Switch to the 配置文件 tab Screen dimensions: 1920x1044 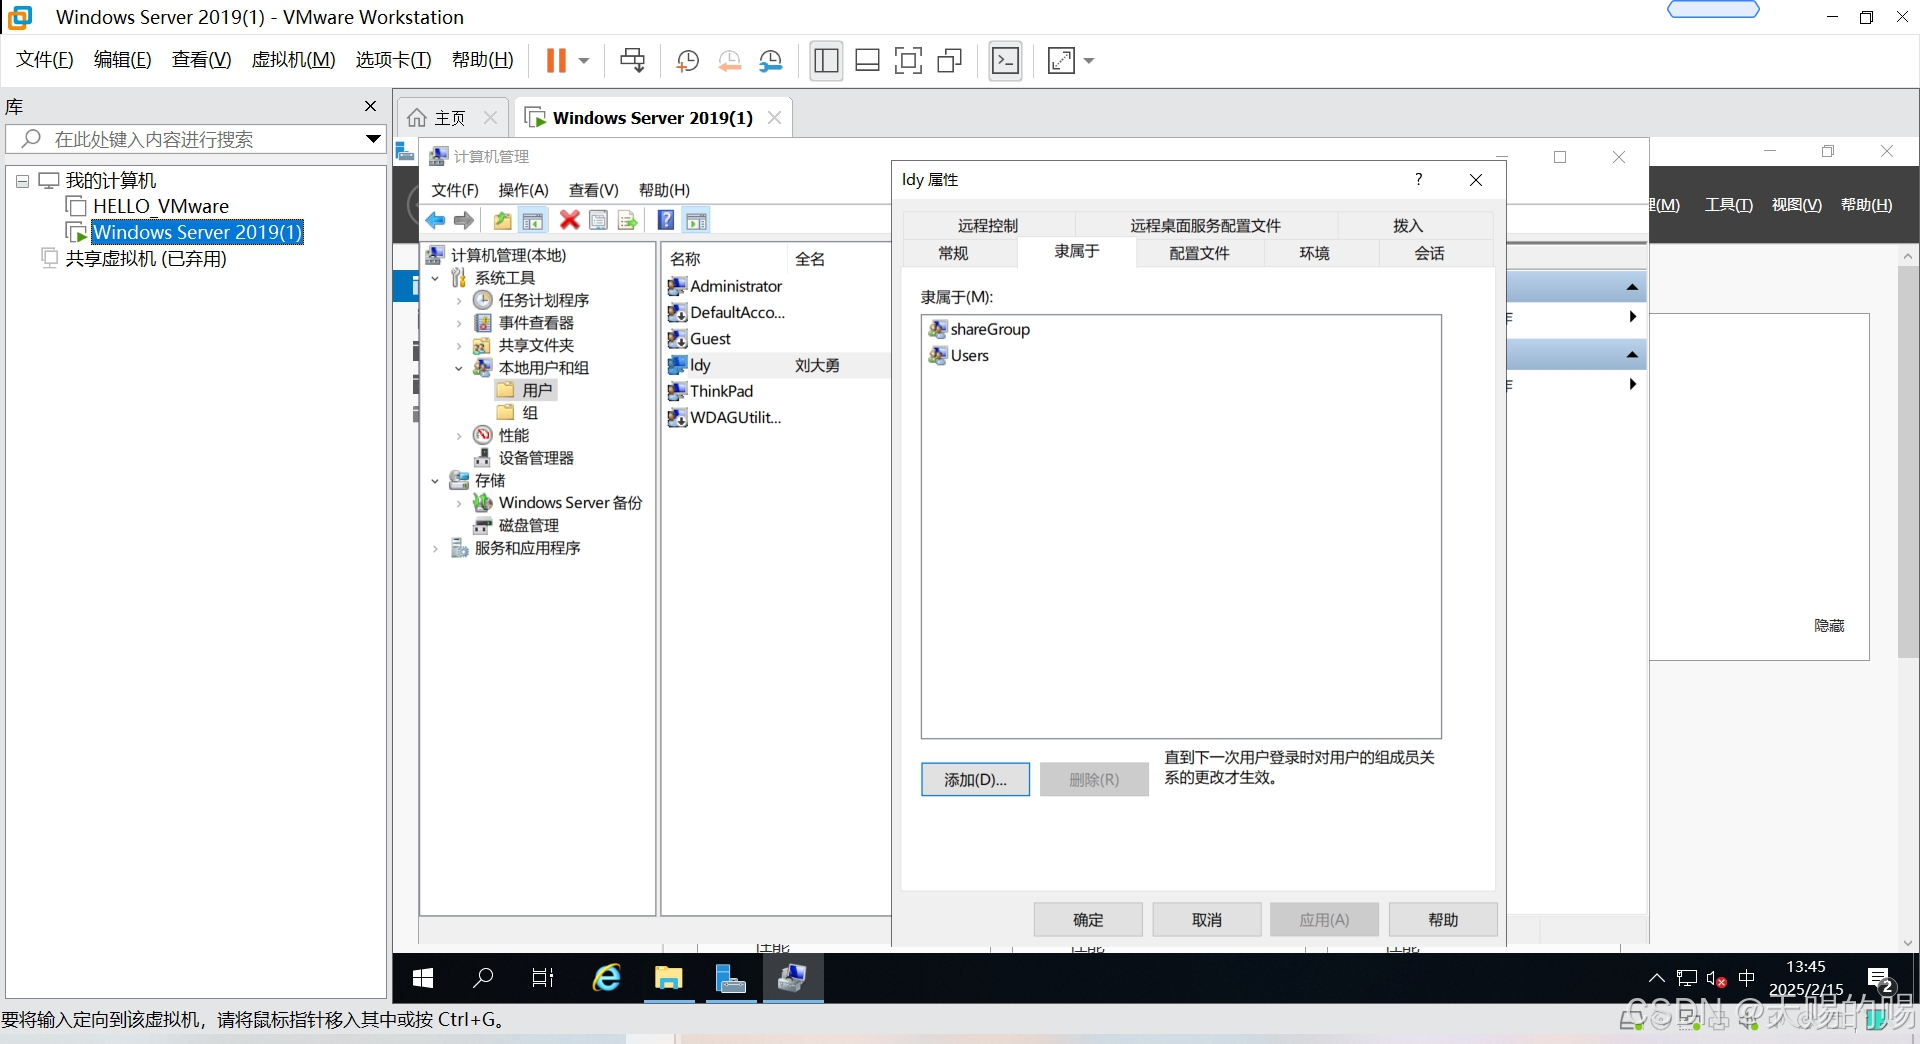pos(1200,254)
